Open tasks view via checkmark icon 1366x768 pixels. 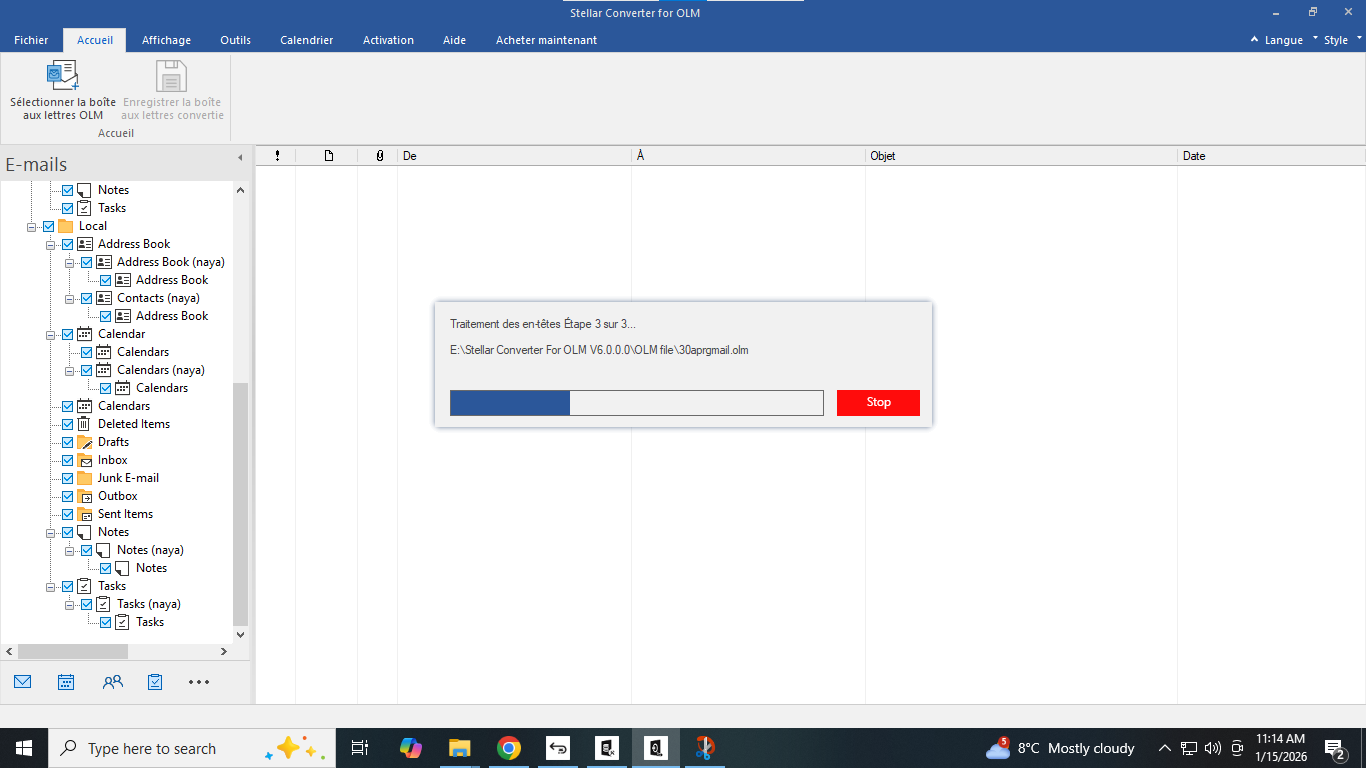[x=155, y=681]
